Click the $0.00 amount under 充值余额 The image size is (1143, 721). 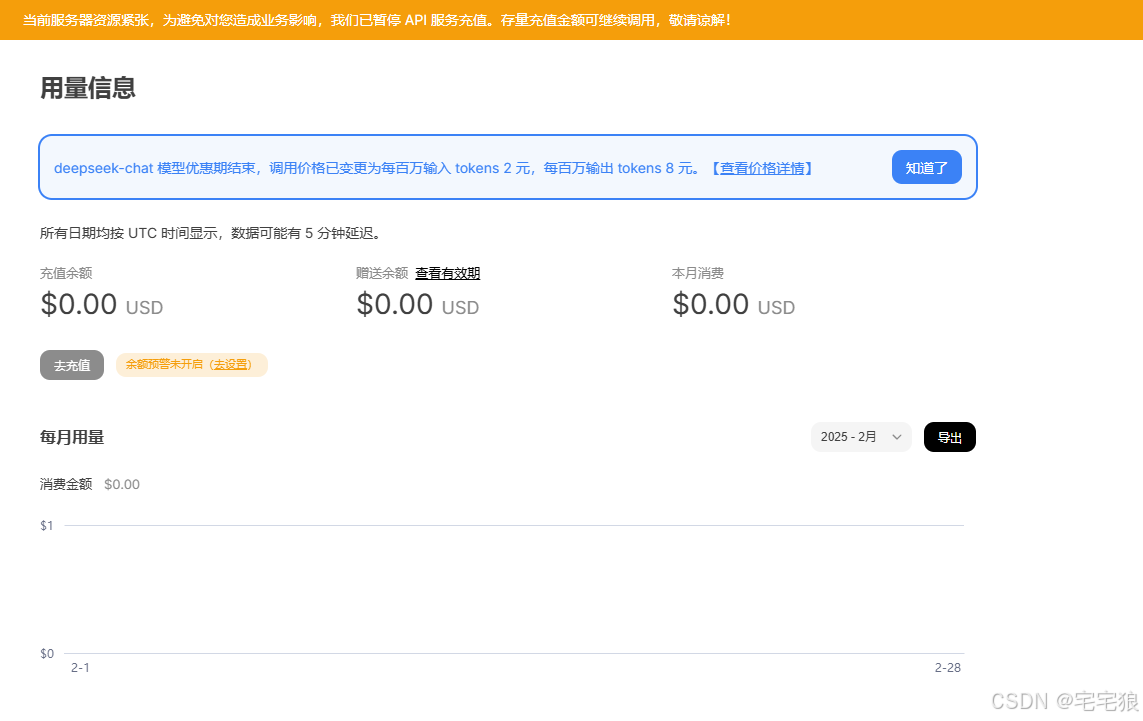tap(79, 305)
